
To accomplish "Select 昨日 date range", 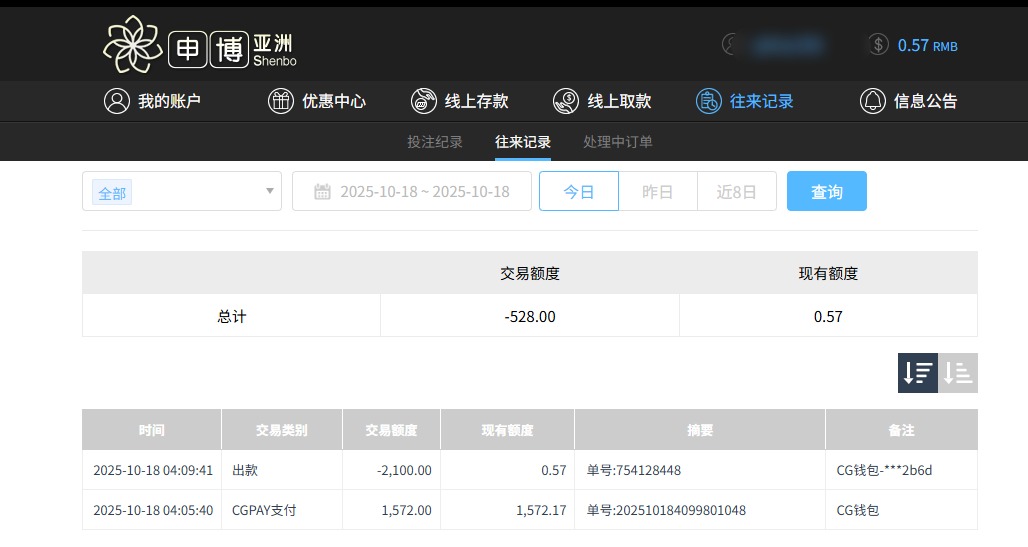I will [x=658, y=191].
